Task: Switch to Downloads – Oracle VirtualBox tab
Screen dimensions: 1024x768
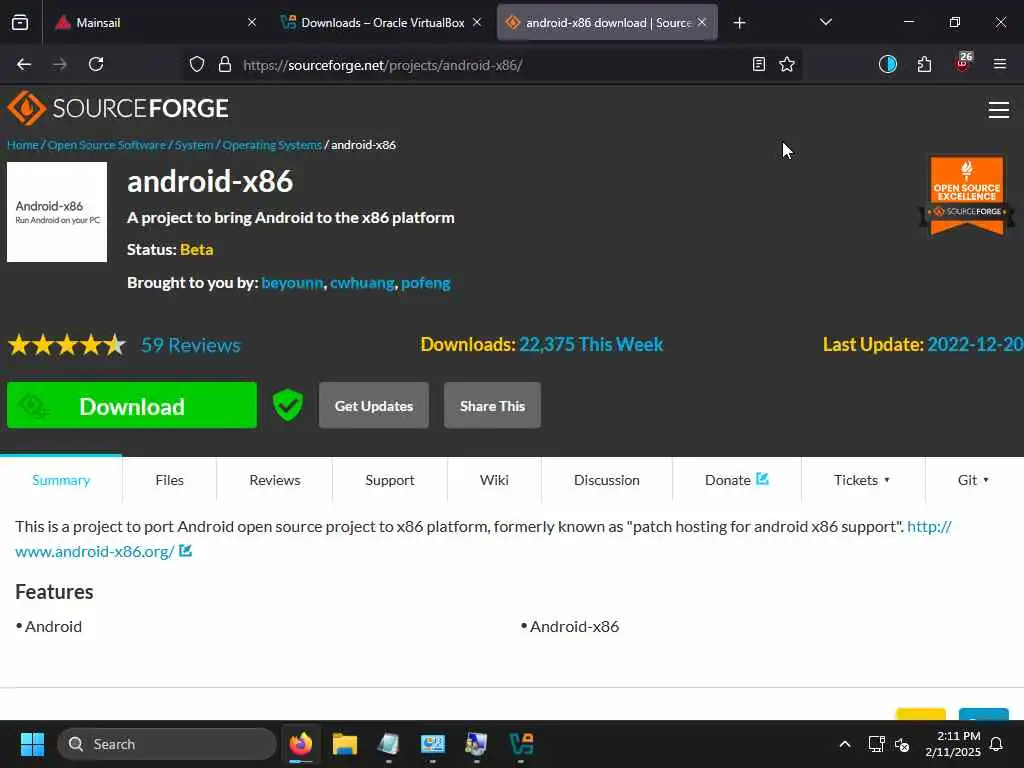Action: 381,22
